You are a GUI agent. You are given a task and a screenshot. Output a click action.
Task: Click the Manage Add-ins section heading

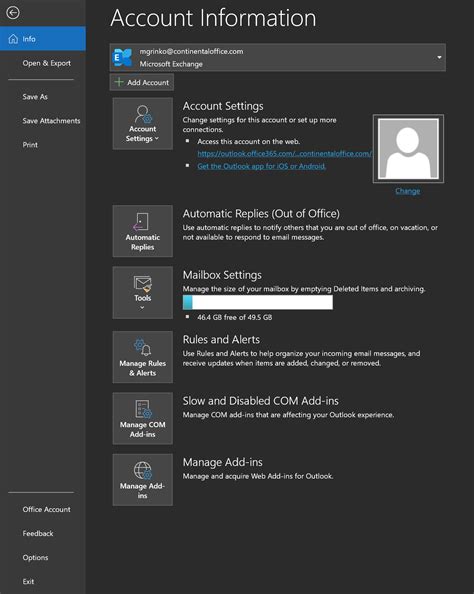222,462
